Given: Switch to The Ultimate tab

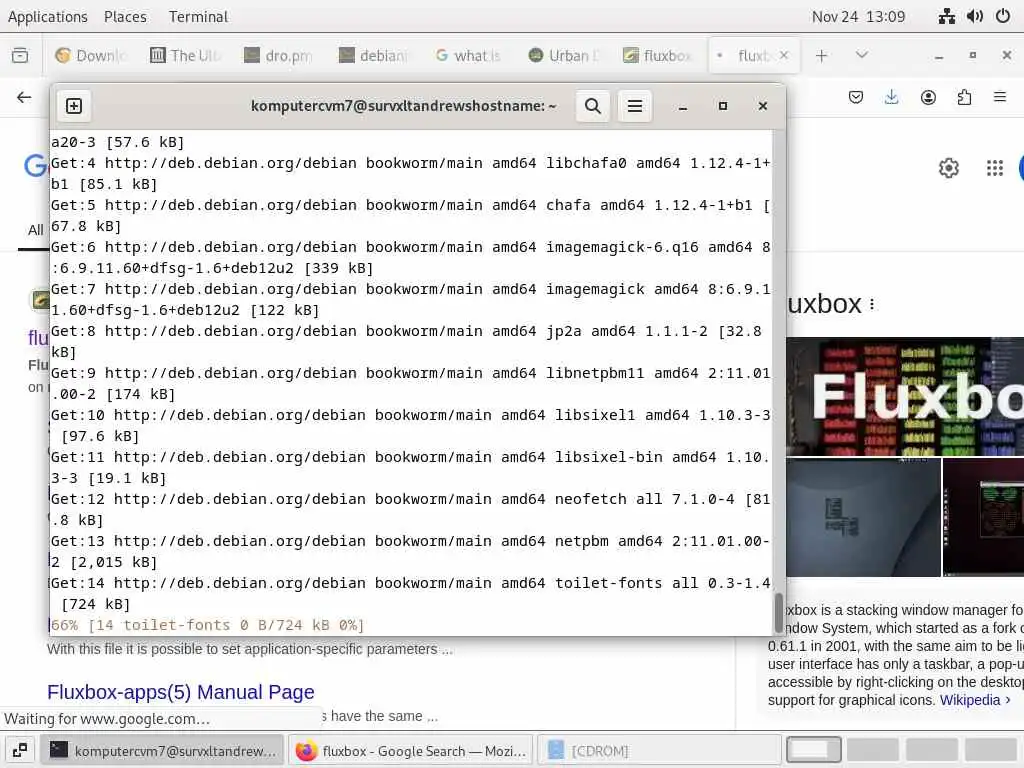Looking at the screenshot, I should coord(185,56).
